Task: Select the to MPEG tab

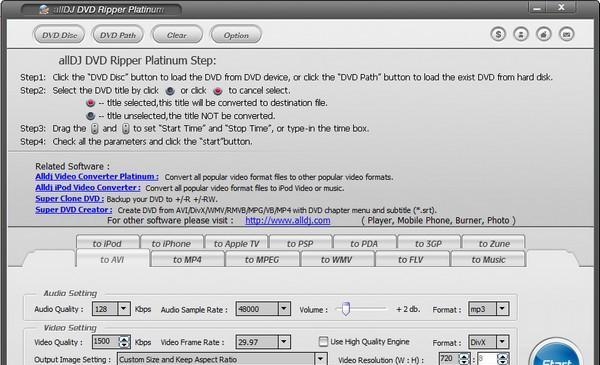Action: coord(262,259)
